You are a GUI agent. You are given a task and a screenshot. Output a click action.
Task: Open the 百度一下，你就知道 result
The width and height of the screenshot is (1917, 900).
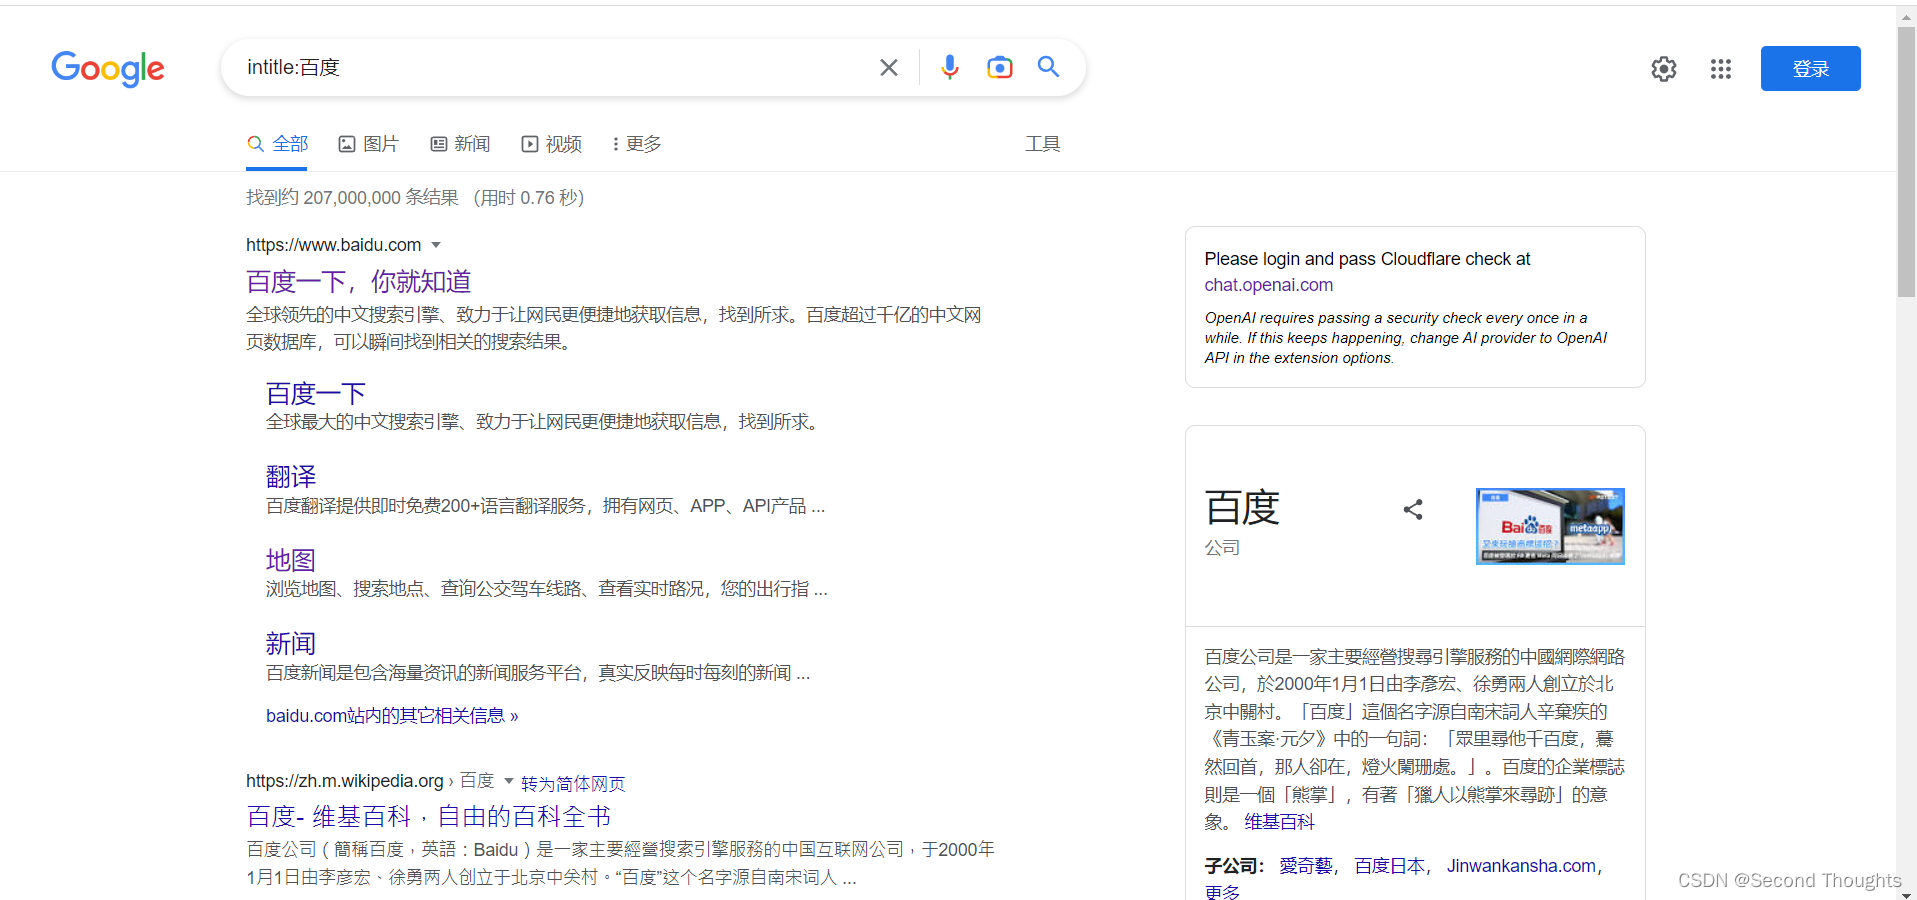click(358, 282)
